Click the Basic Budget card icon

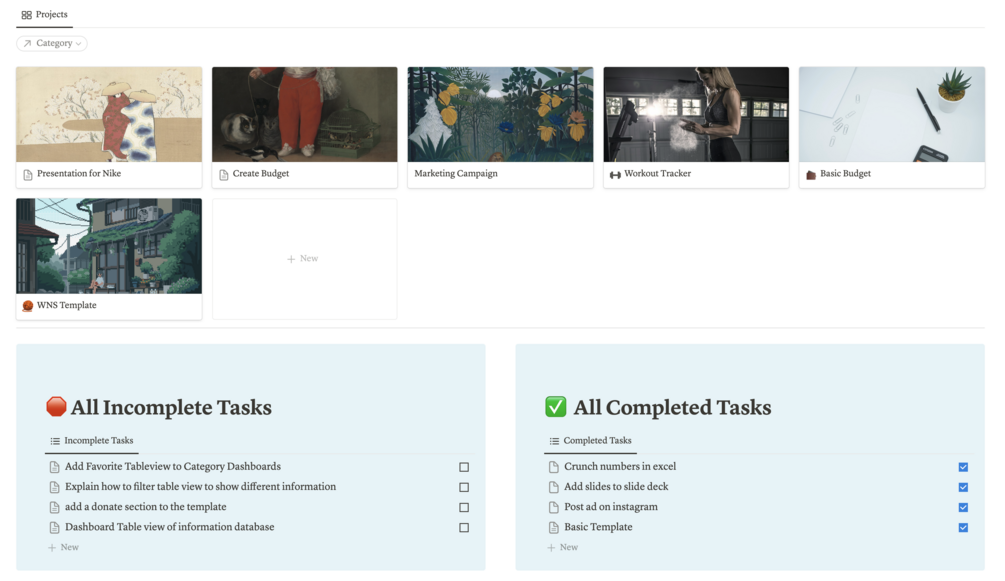[x=811, y=174]
